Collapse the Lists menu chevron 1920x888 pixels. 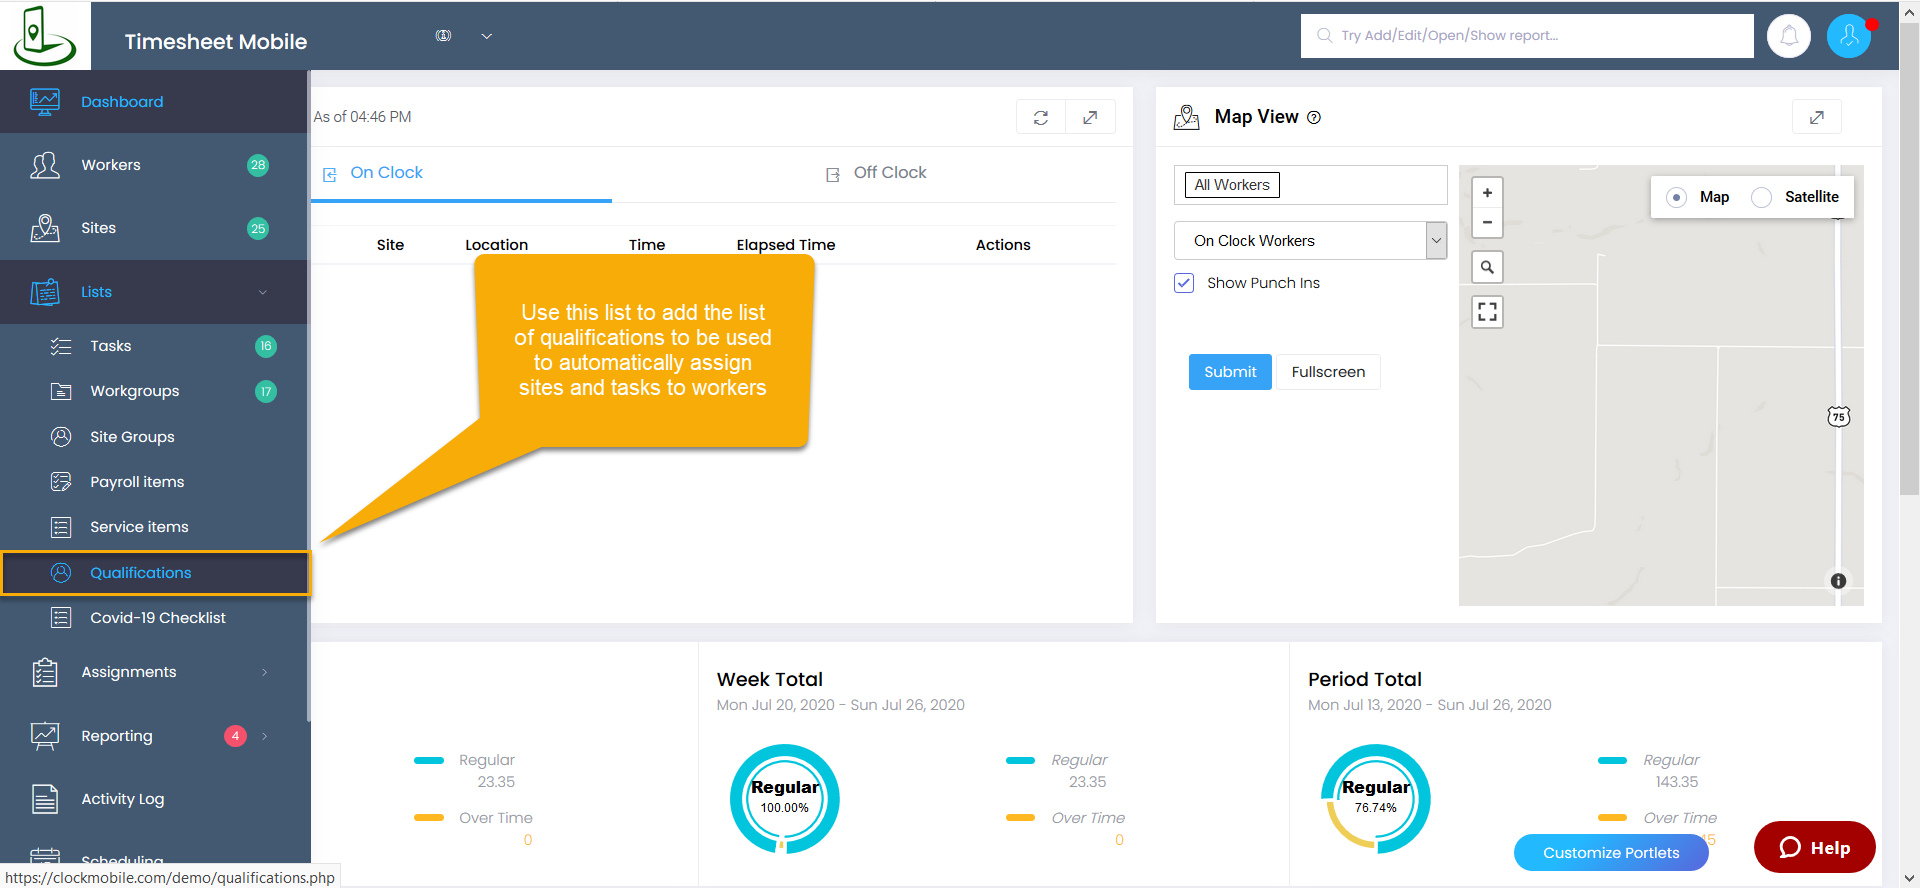[x=263, y=292]
